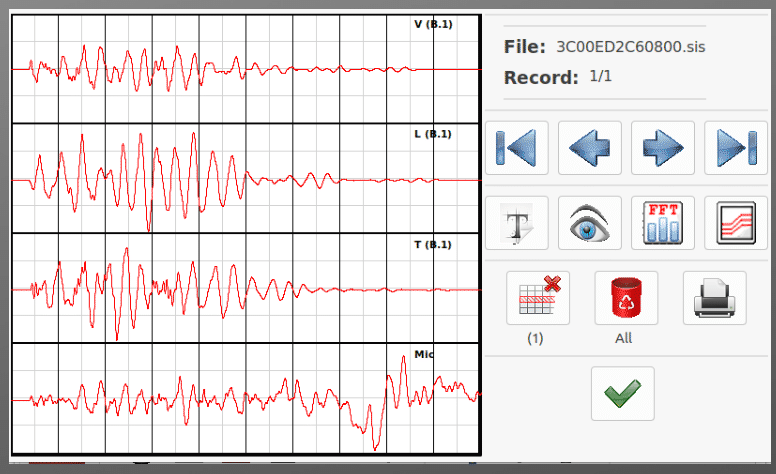Go to the previous record

tap(590, 149)
